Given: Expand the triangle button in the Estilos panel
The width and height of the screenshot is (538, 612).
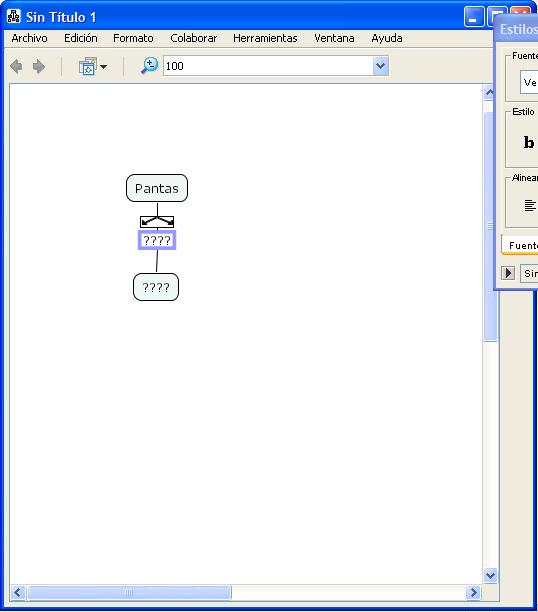Looking at the screenshot, I should [x=508, y=273].
